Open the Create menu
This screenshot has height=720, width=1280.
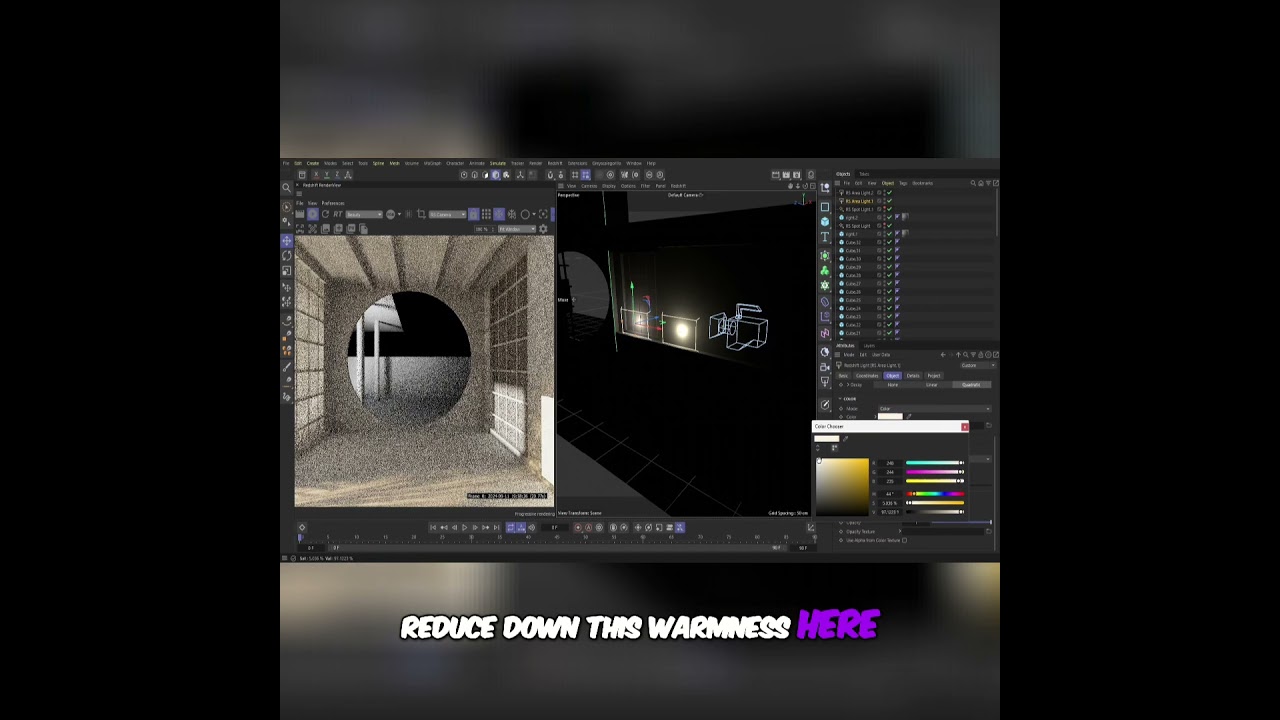[313, 163]
